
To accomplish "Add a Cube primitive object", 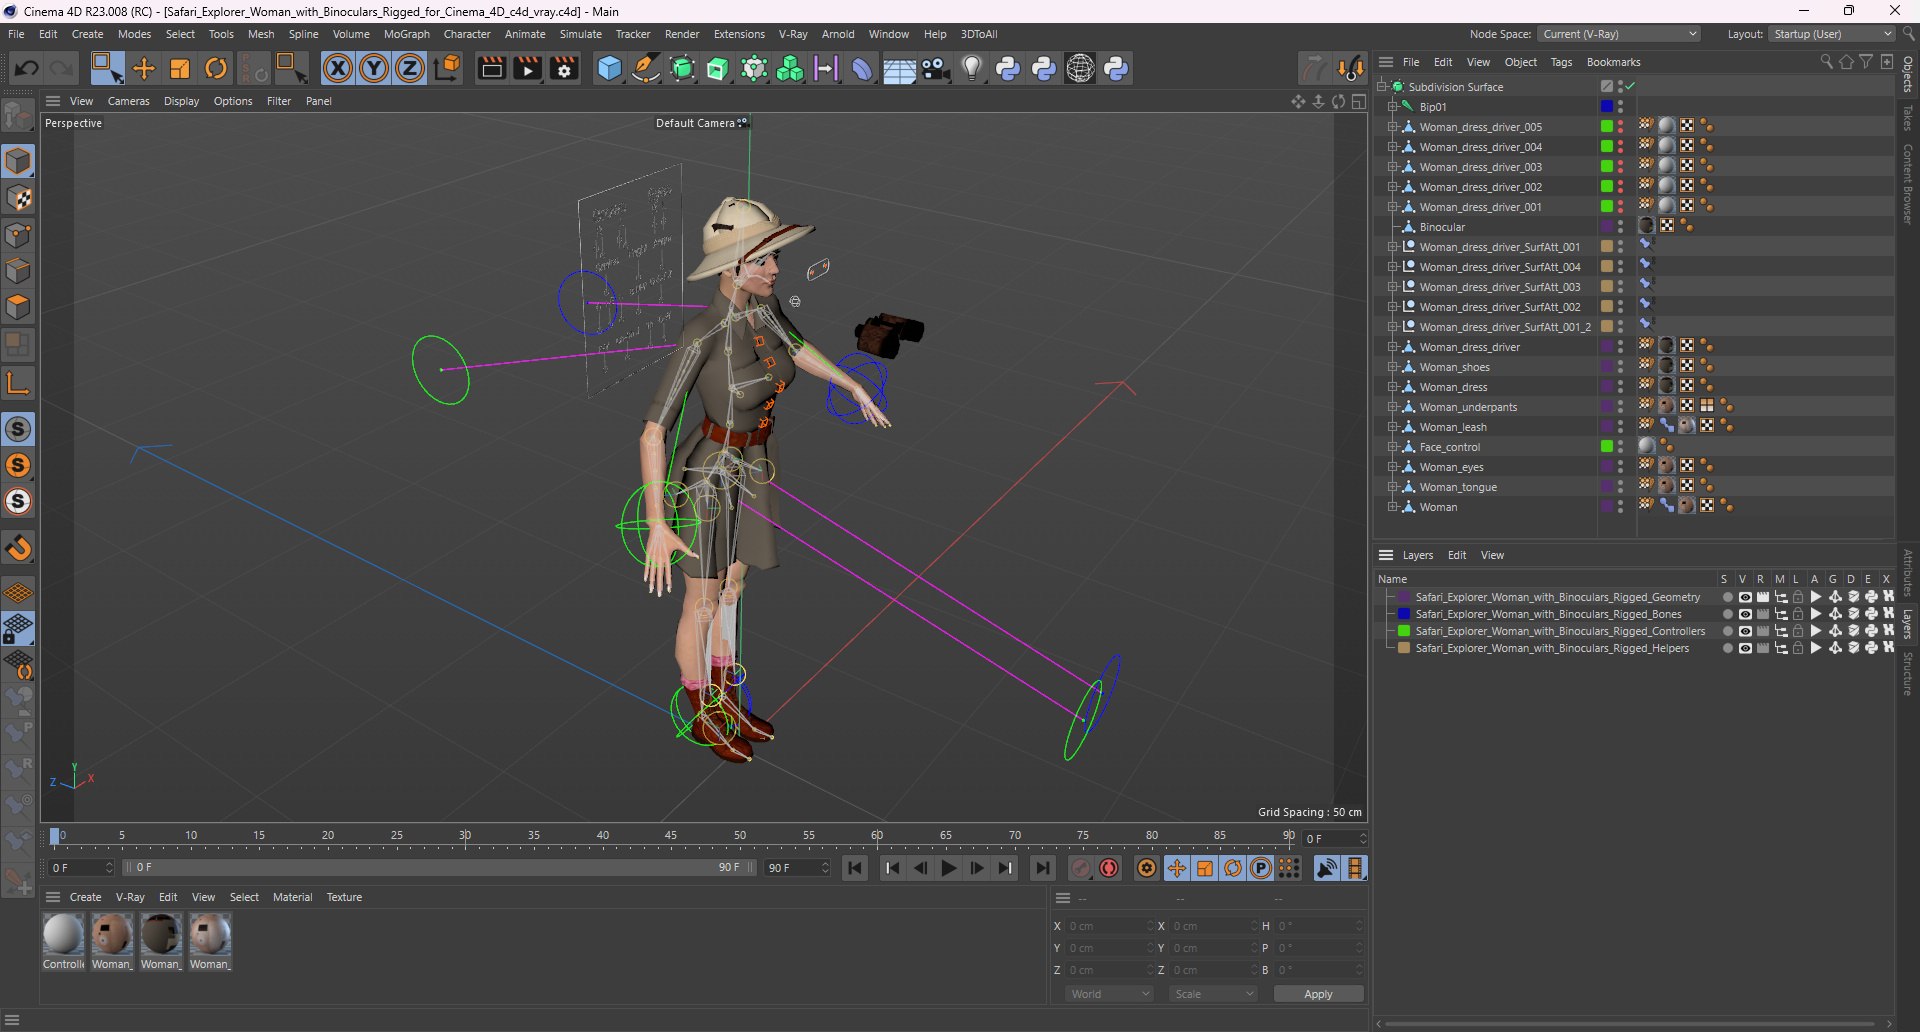I will coord(609,68).
